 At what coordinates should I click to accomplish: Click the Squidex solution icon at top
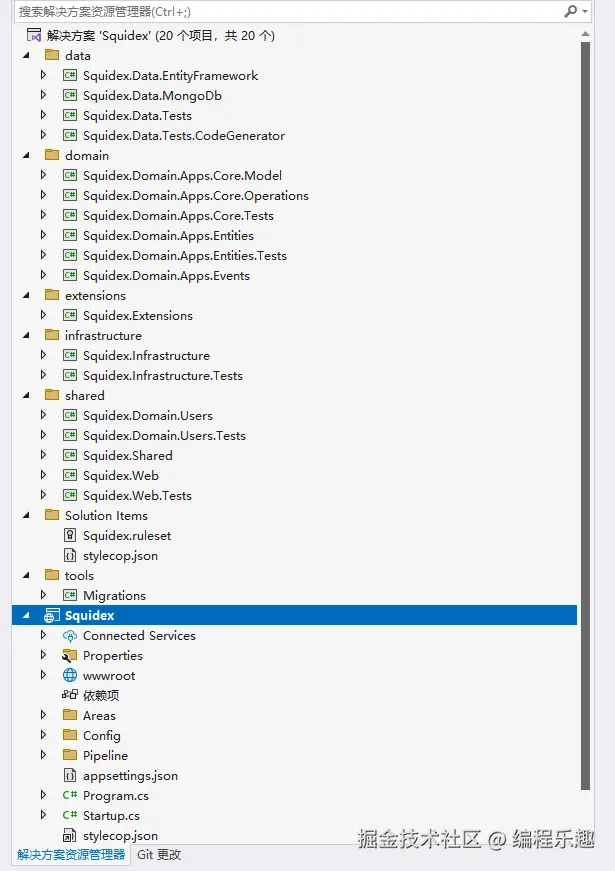(x=34, y=36)
